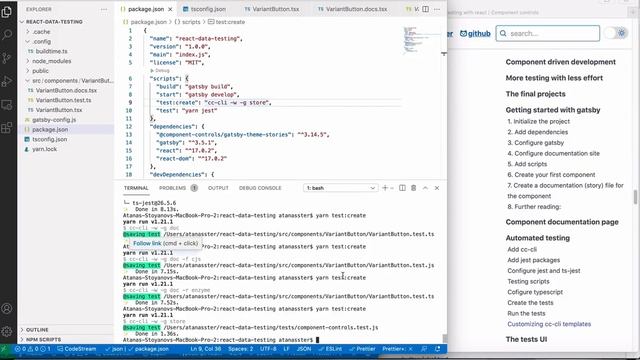Close the terminal panel
The height and width of the screenshot is (360, 640).
pos(437,188)
